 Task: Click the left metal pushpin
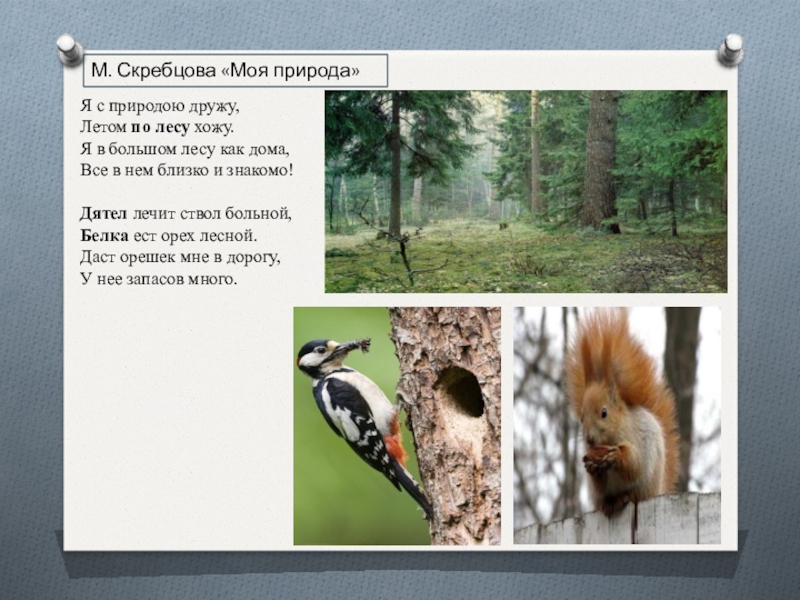[69, 49]
